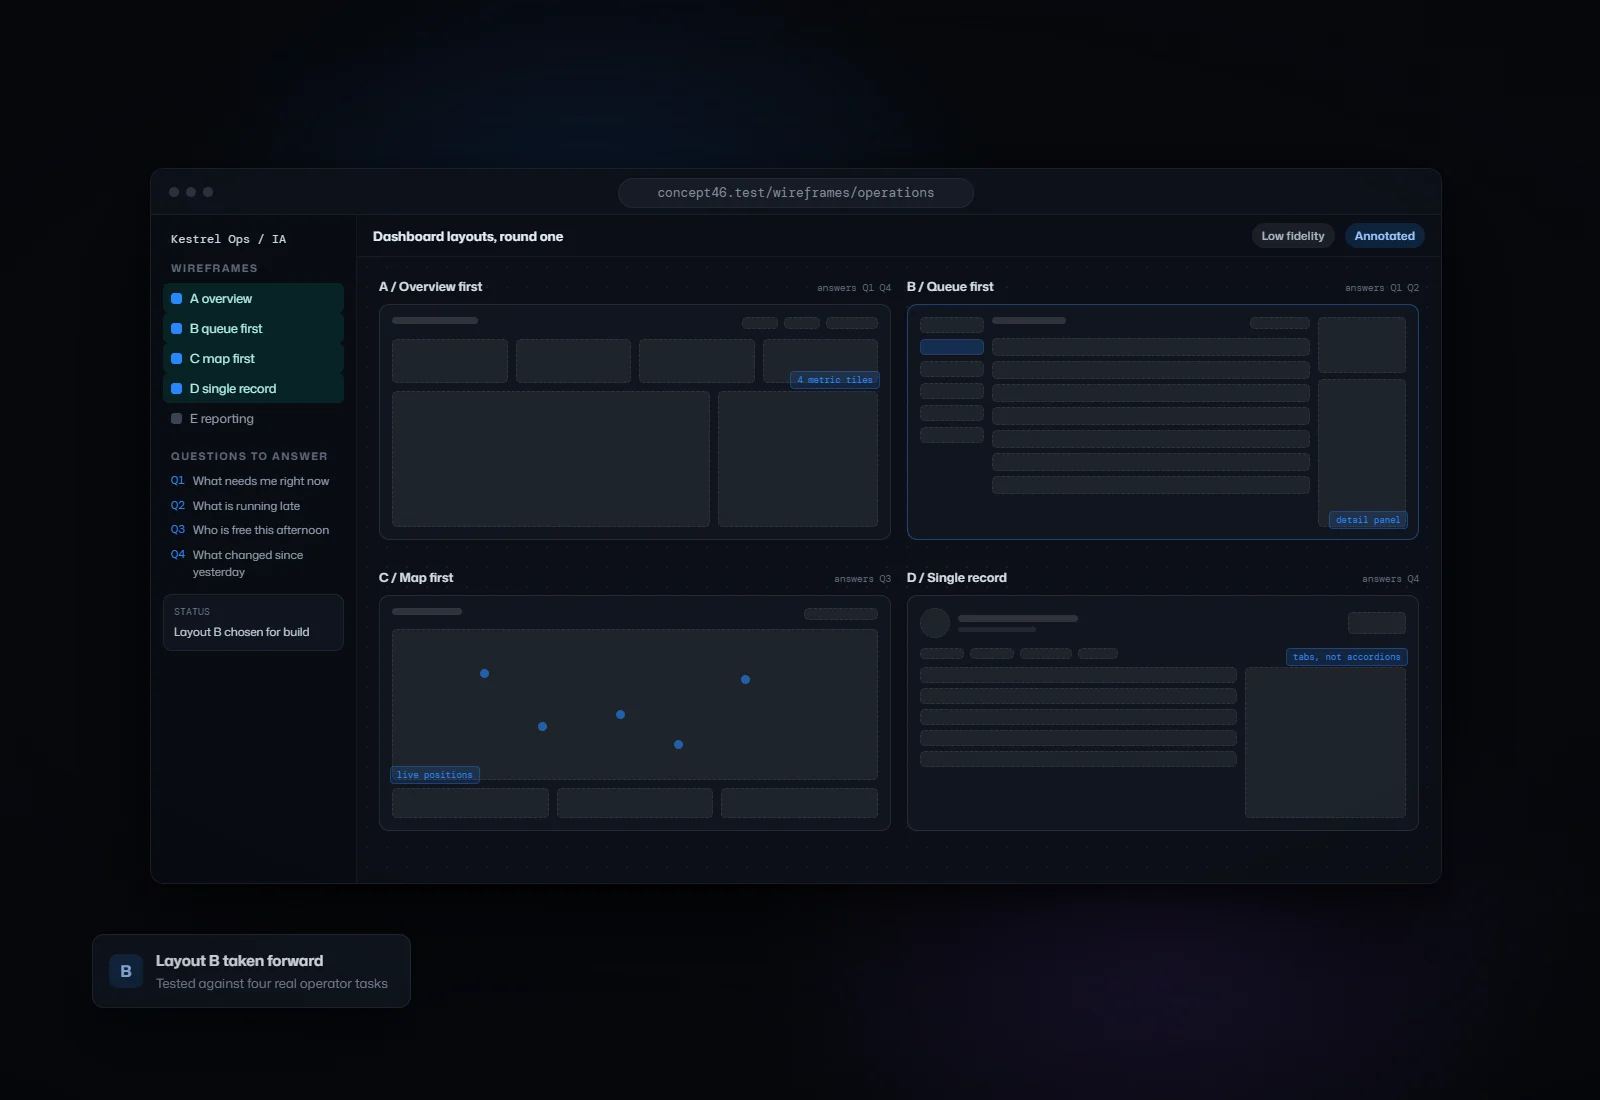Open question Q3 Who is free this afternoon
Image resolution: width=1600 pixels, height=1100 pixels.
point(250,530)
